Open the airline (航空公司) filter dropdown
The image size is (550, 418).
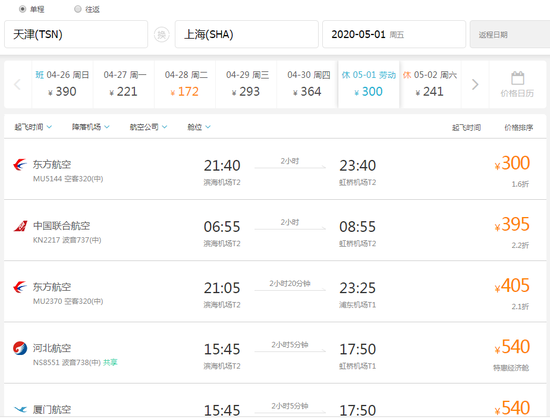click(148, 127)
